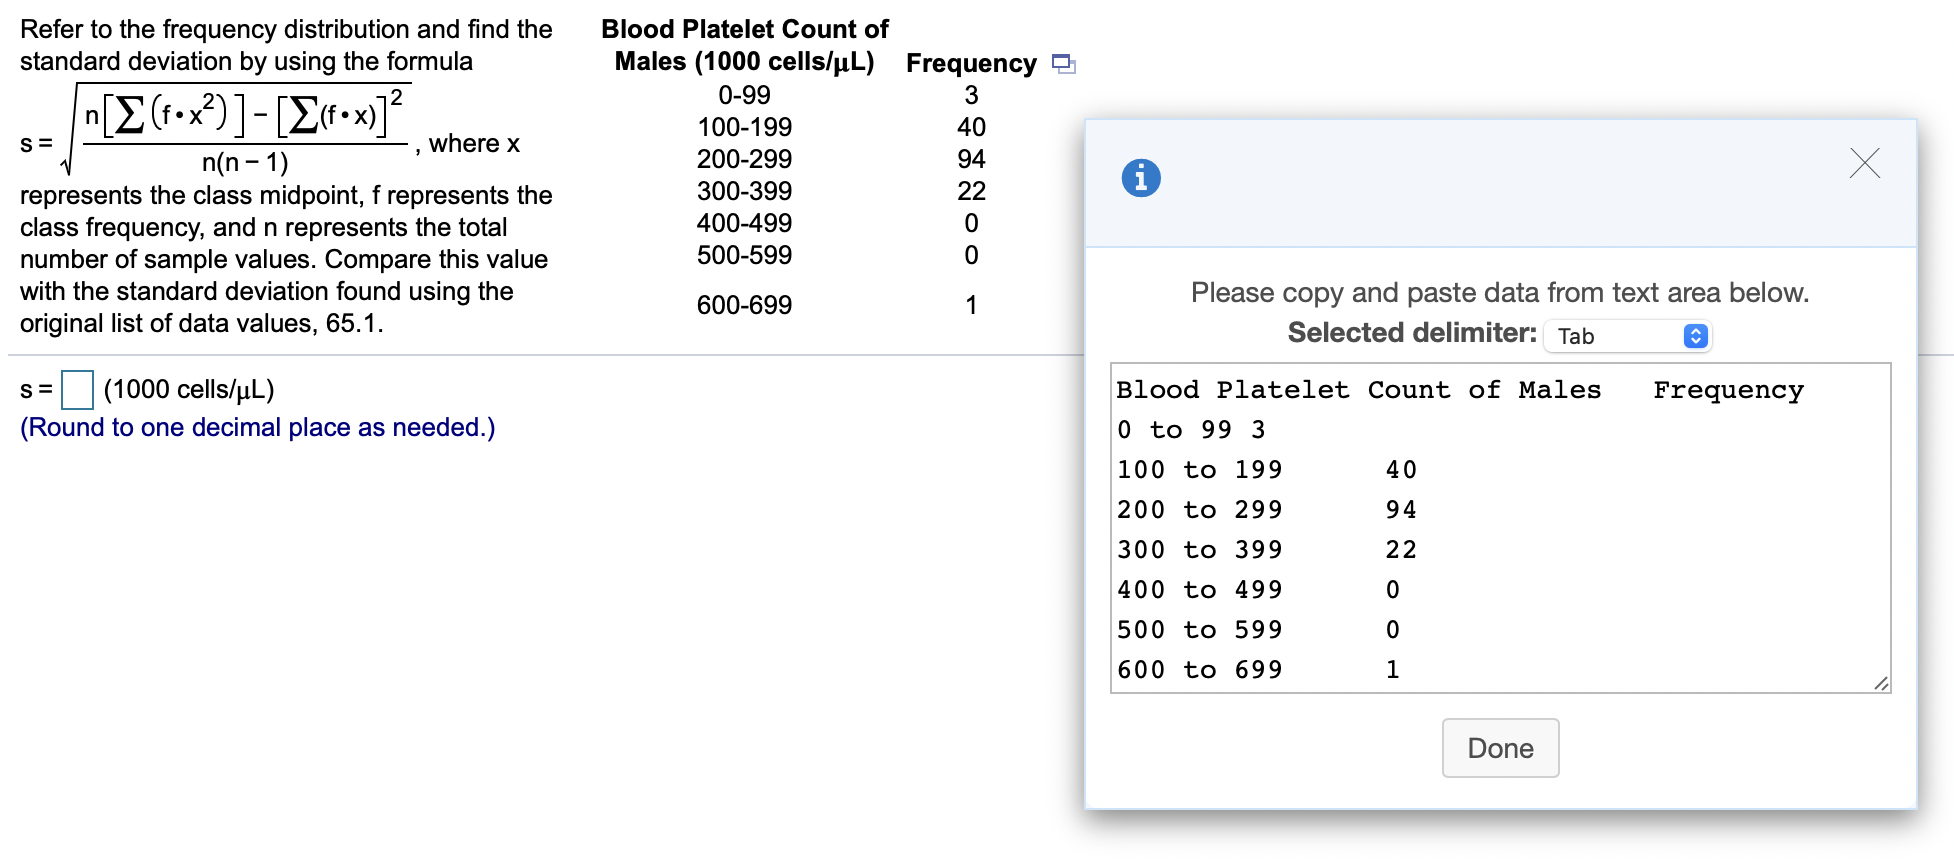Click the '300 to 399' line in text area
Screen dimensions: 1954x862
[1266, 550]
